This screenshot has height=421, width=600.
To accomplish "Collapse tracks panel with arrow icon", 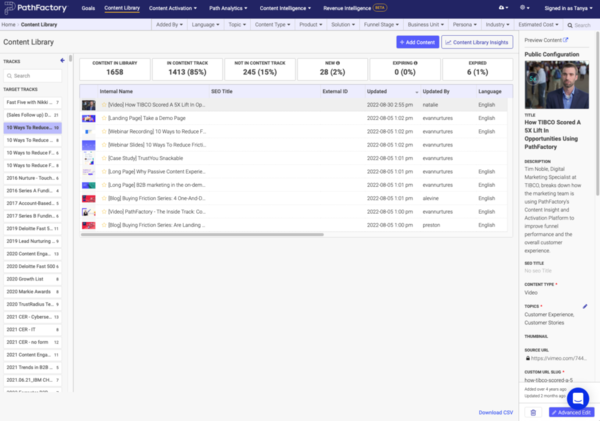I will click(x=62, y=60).
